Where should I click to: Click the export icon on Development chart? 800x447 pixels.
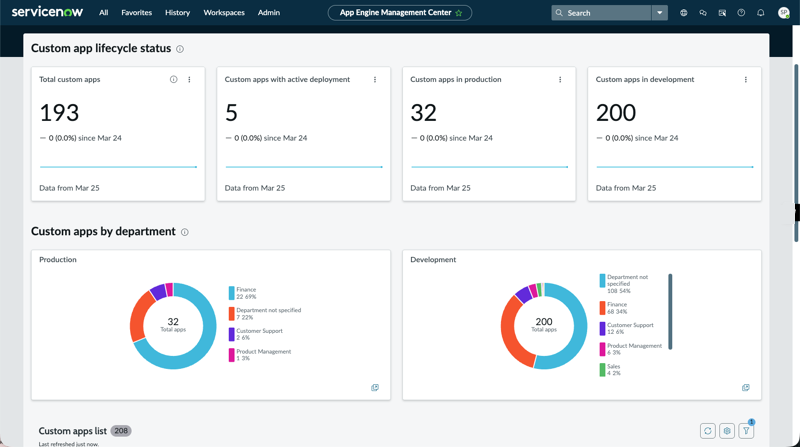(x=746, y=388)
